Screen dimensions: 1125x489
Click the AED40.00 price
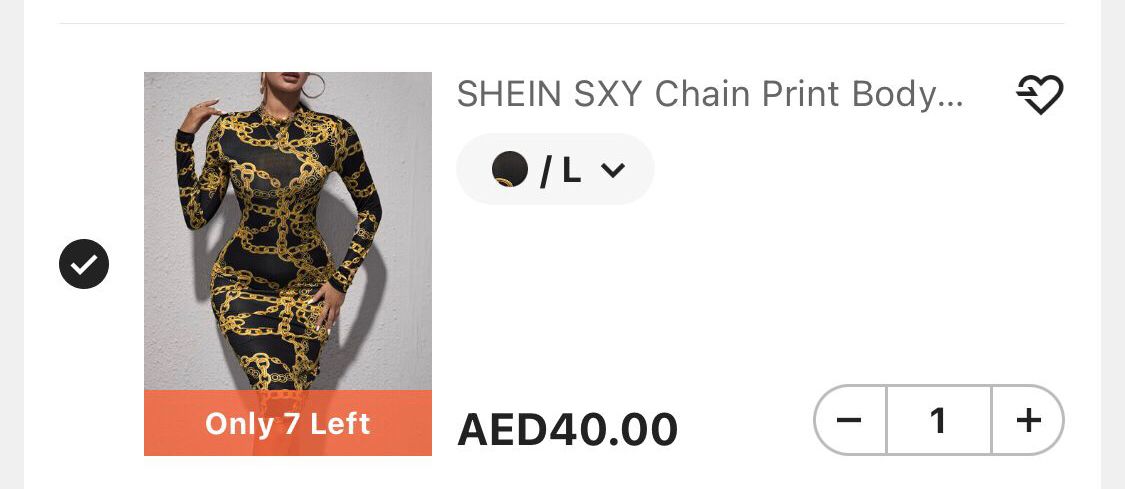pyautogui.click(x=567, y=429)
